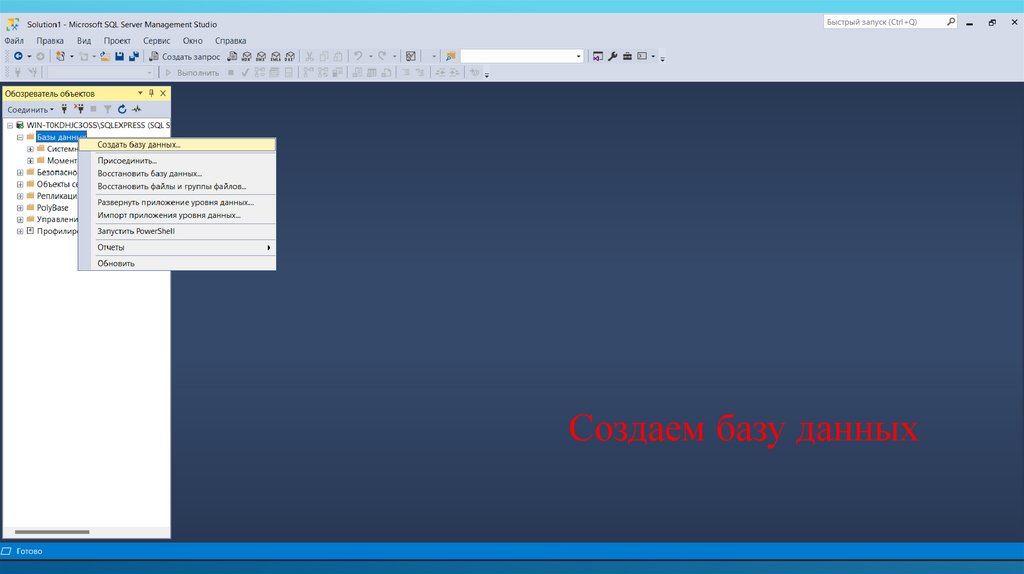Open the Справка menu
This screenshot has height=574, width=1024.
tap(231, 40)
